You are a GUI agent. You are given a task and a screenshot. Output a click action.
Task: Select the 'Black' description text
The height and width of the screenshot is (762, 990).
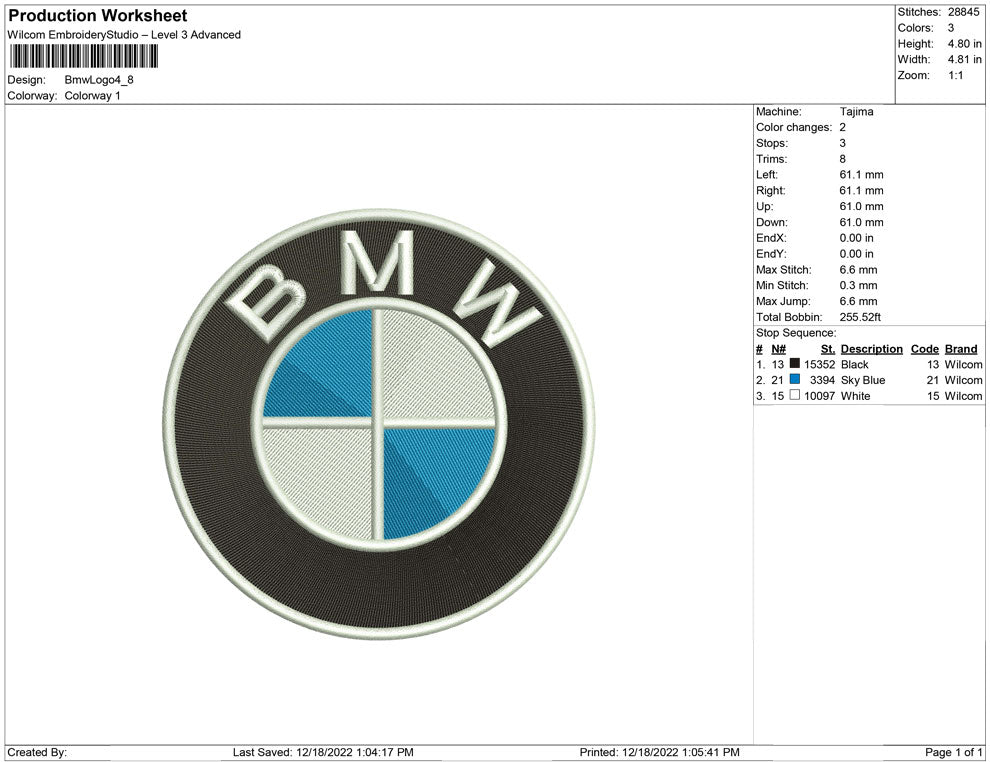coord(855,364)
